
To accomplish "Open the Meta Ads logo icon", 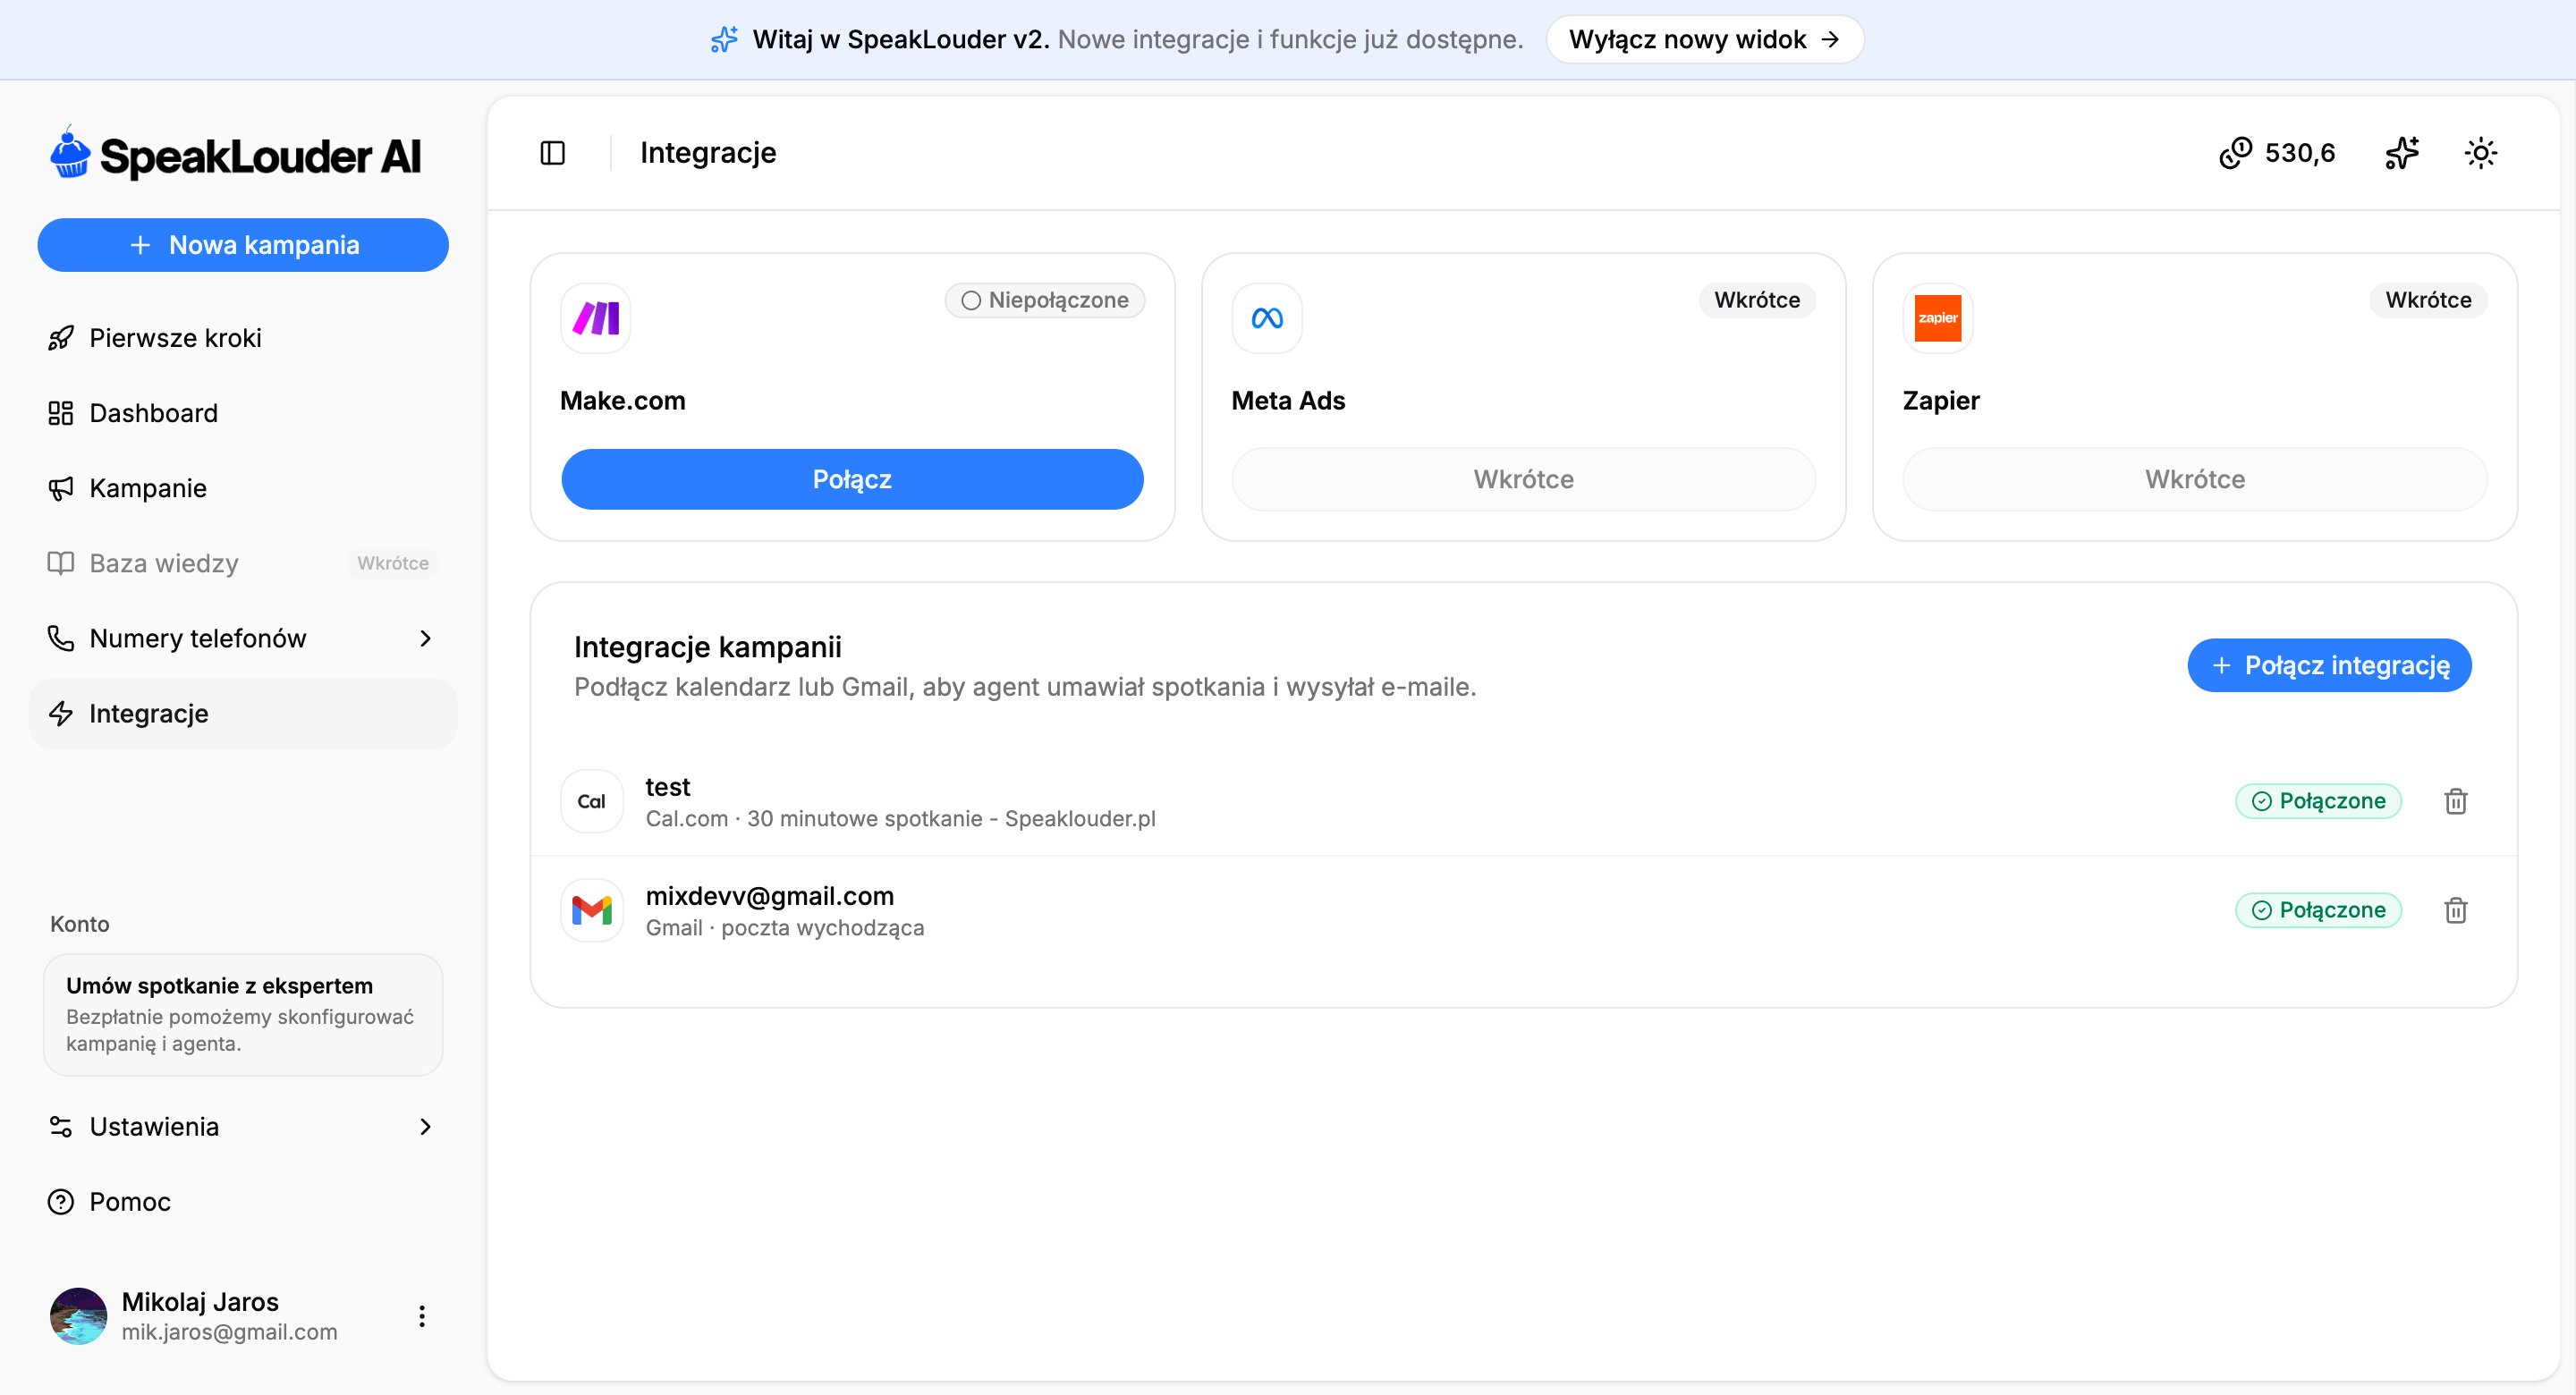I will point(1267,318).
